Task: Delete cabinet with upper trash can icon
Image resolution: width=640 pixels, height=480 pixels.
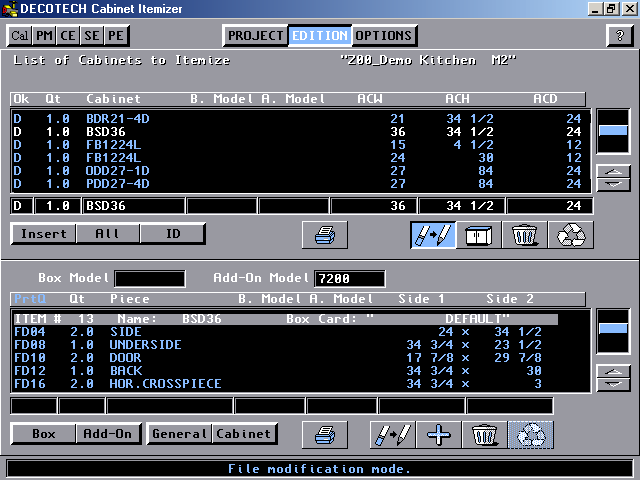Action: click(525, 235)
